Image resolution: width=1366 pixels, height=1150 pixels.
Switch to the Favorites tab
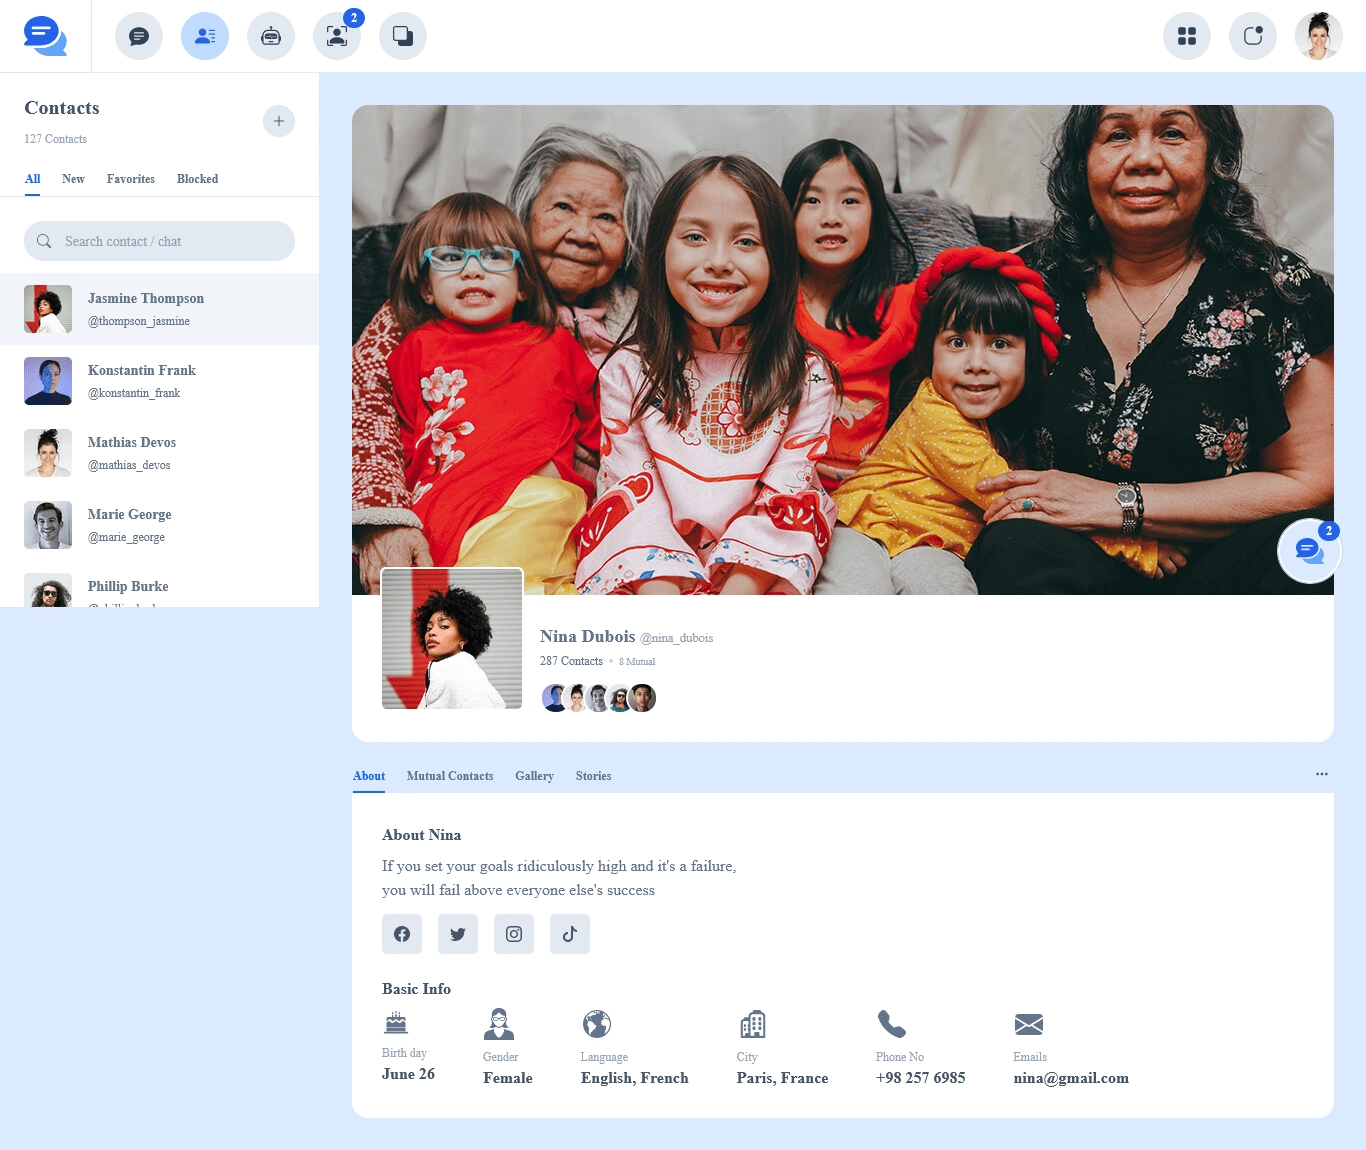131,179
